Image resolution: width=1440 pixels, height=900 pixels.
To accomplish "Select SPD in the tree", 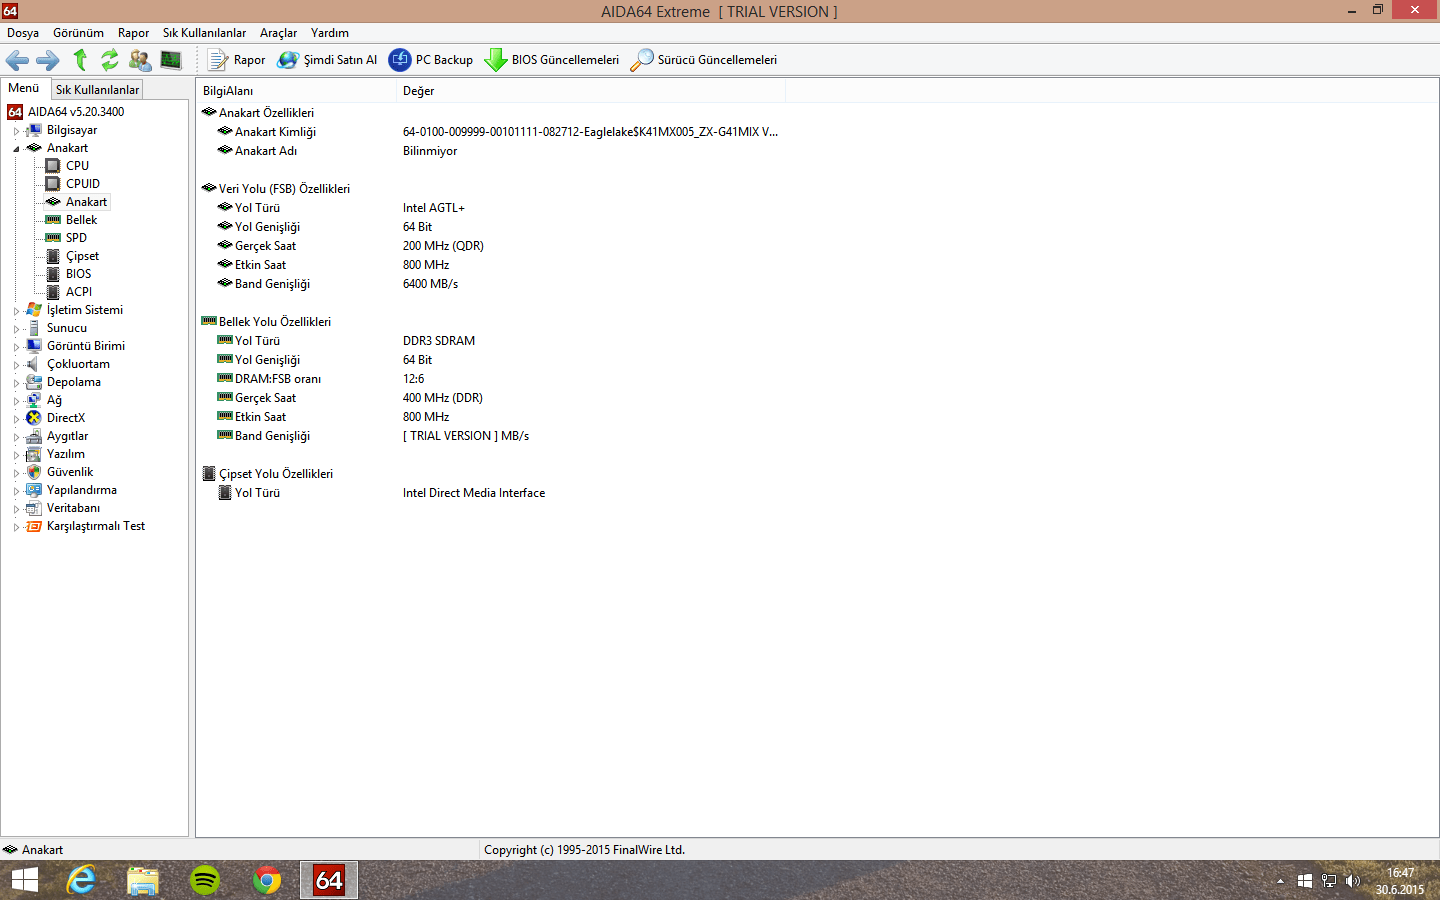I will coord(76,238).
